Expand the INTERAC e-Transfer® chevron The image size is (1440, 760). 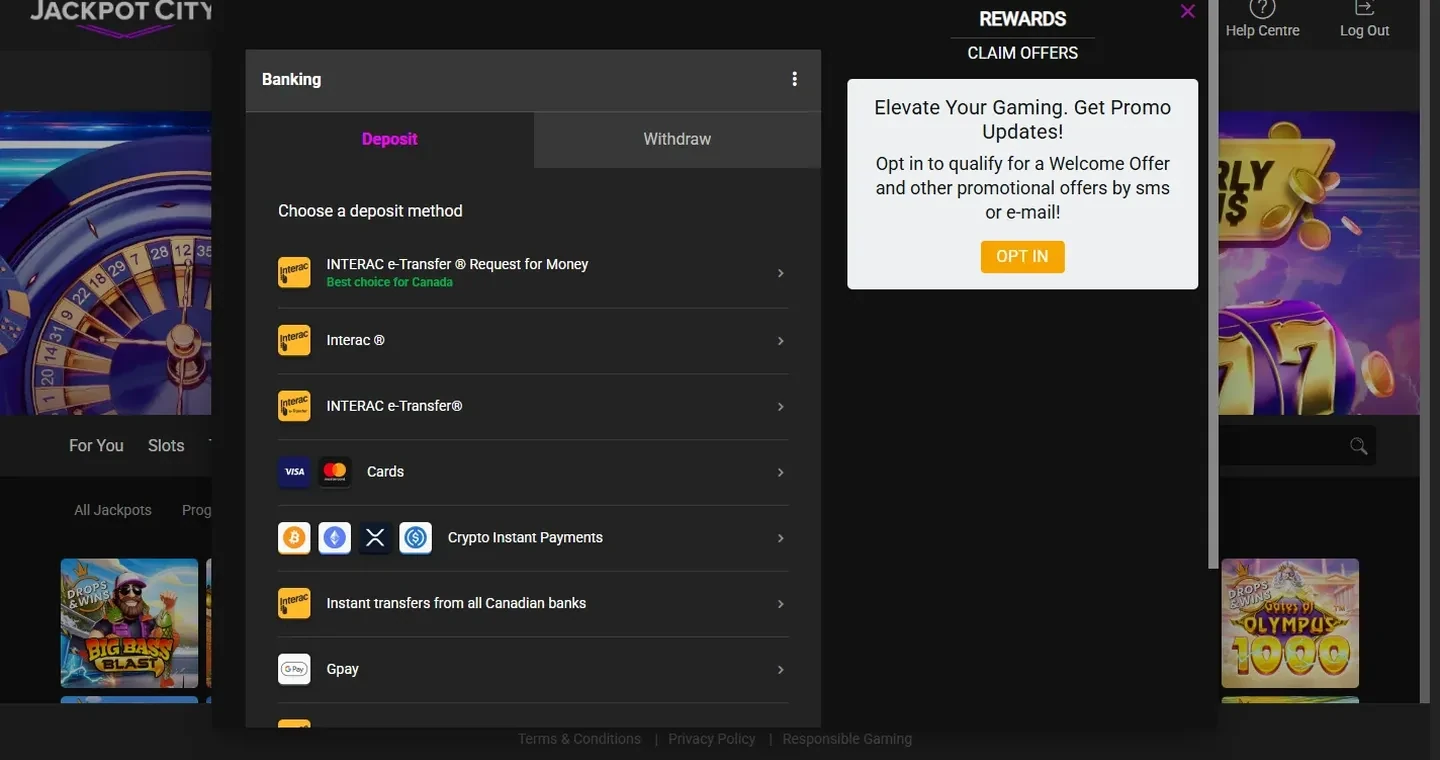[x=781, y=407]
